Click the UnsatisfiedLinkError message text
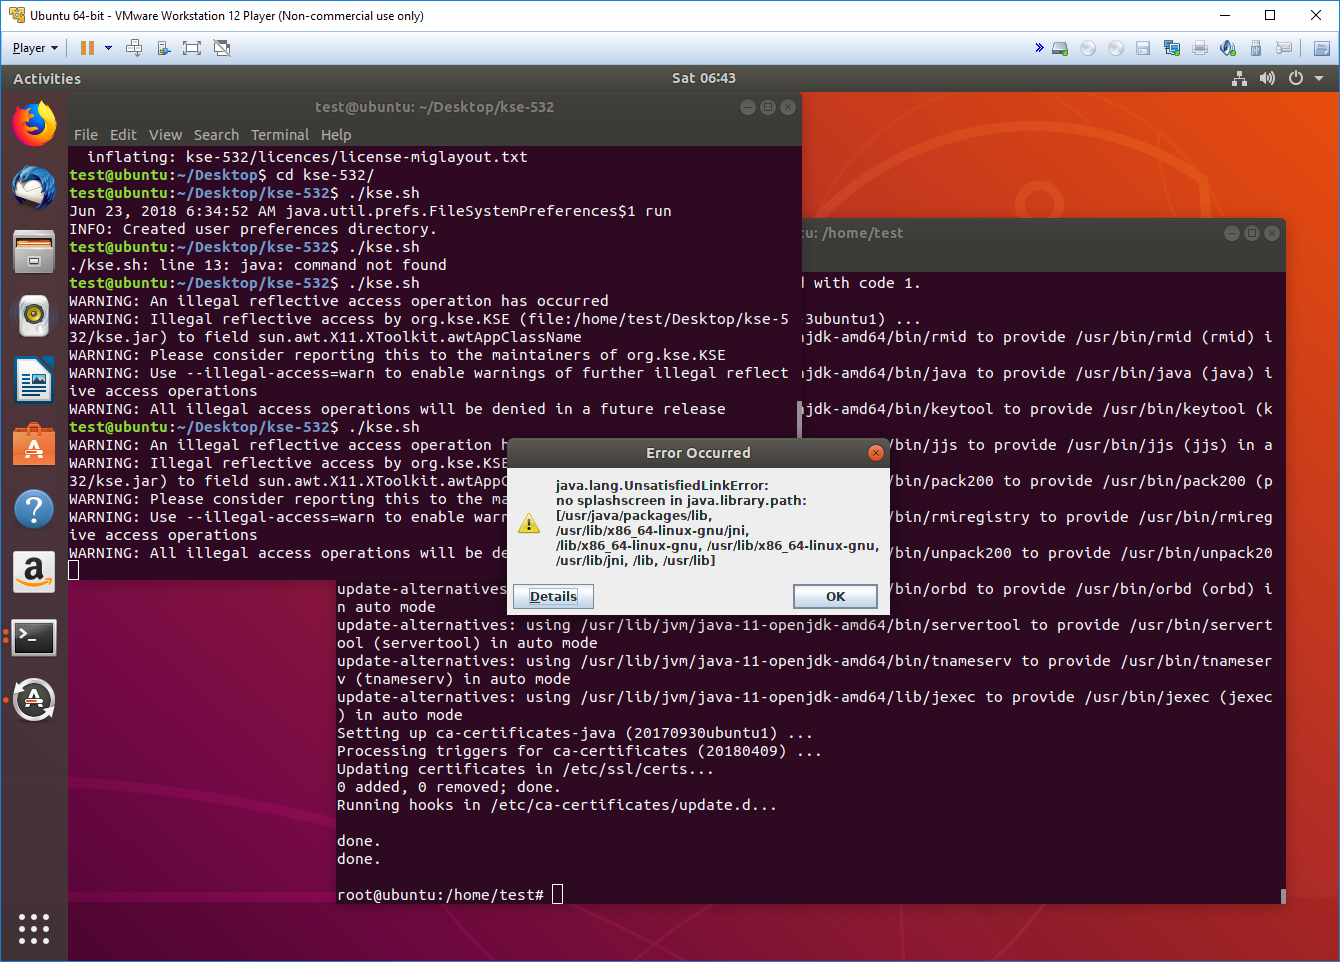This screenshot has height=962, width=1340. point(717,523)
